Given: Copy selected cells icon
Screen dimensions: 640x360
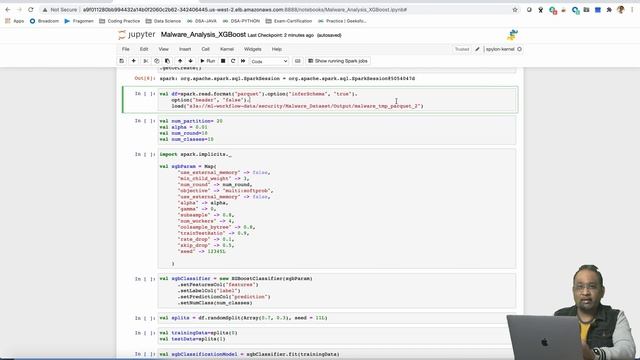Looking at the screenshot, I should point(156,61).
